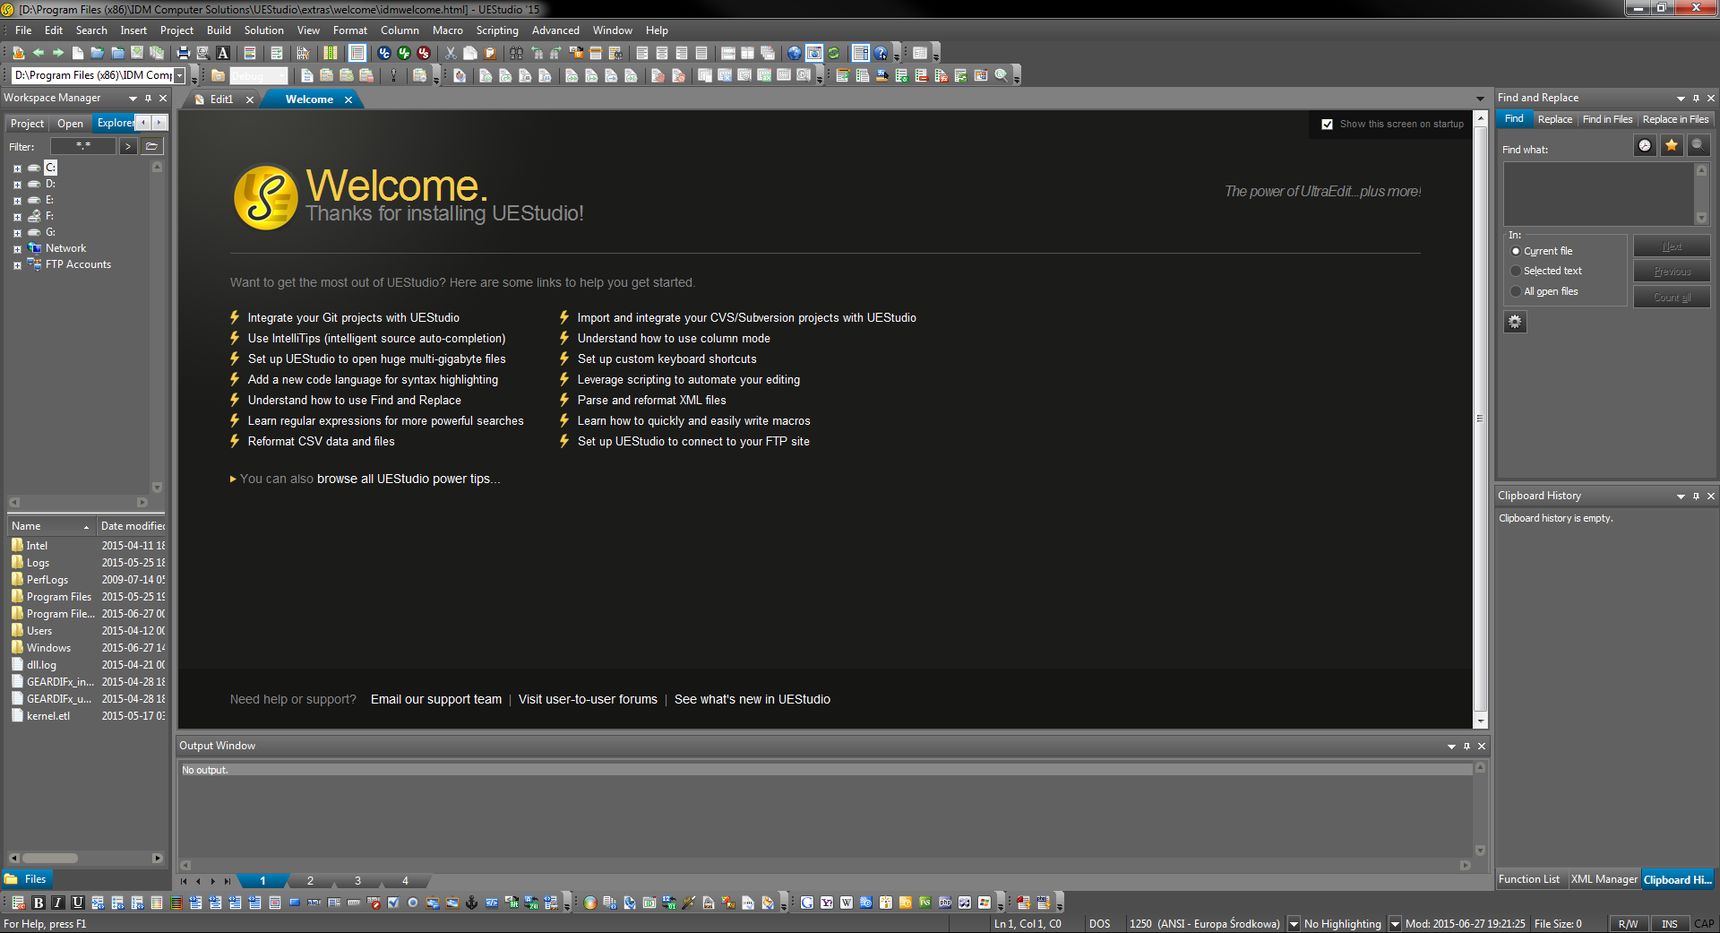Click Visit user-to-user forums link
Viewport: 1720px width, 933px height.
click(588, 699)
